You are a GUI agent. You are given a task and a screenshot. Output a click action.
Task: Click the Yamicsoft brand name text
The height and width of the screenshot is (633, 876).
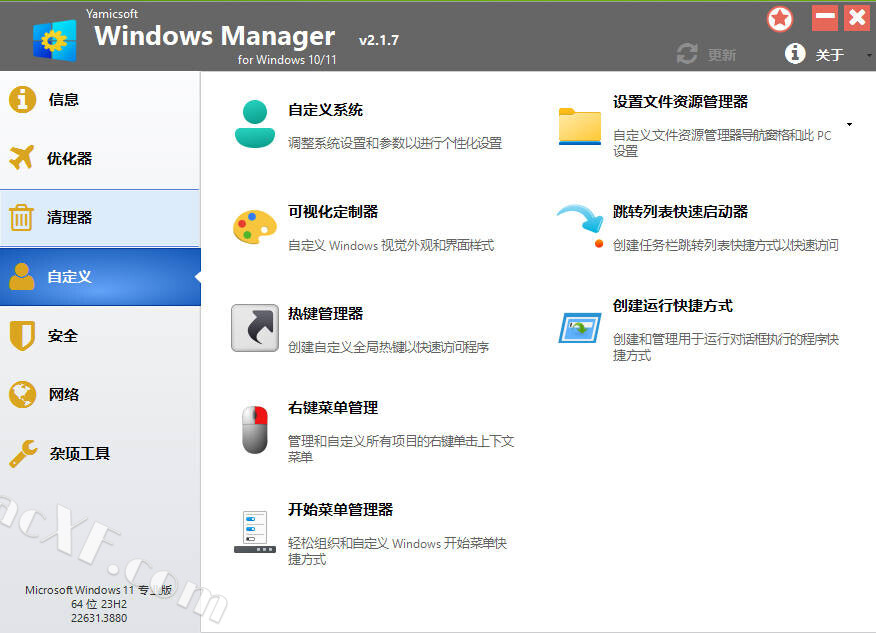(112, 13)
